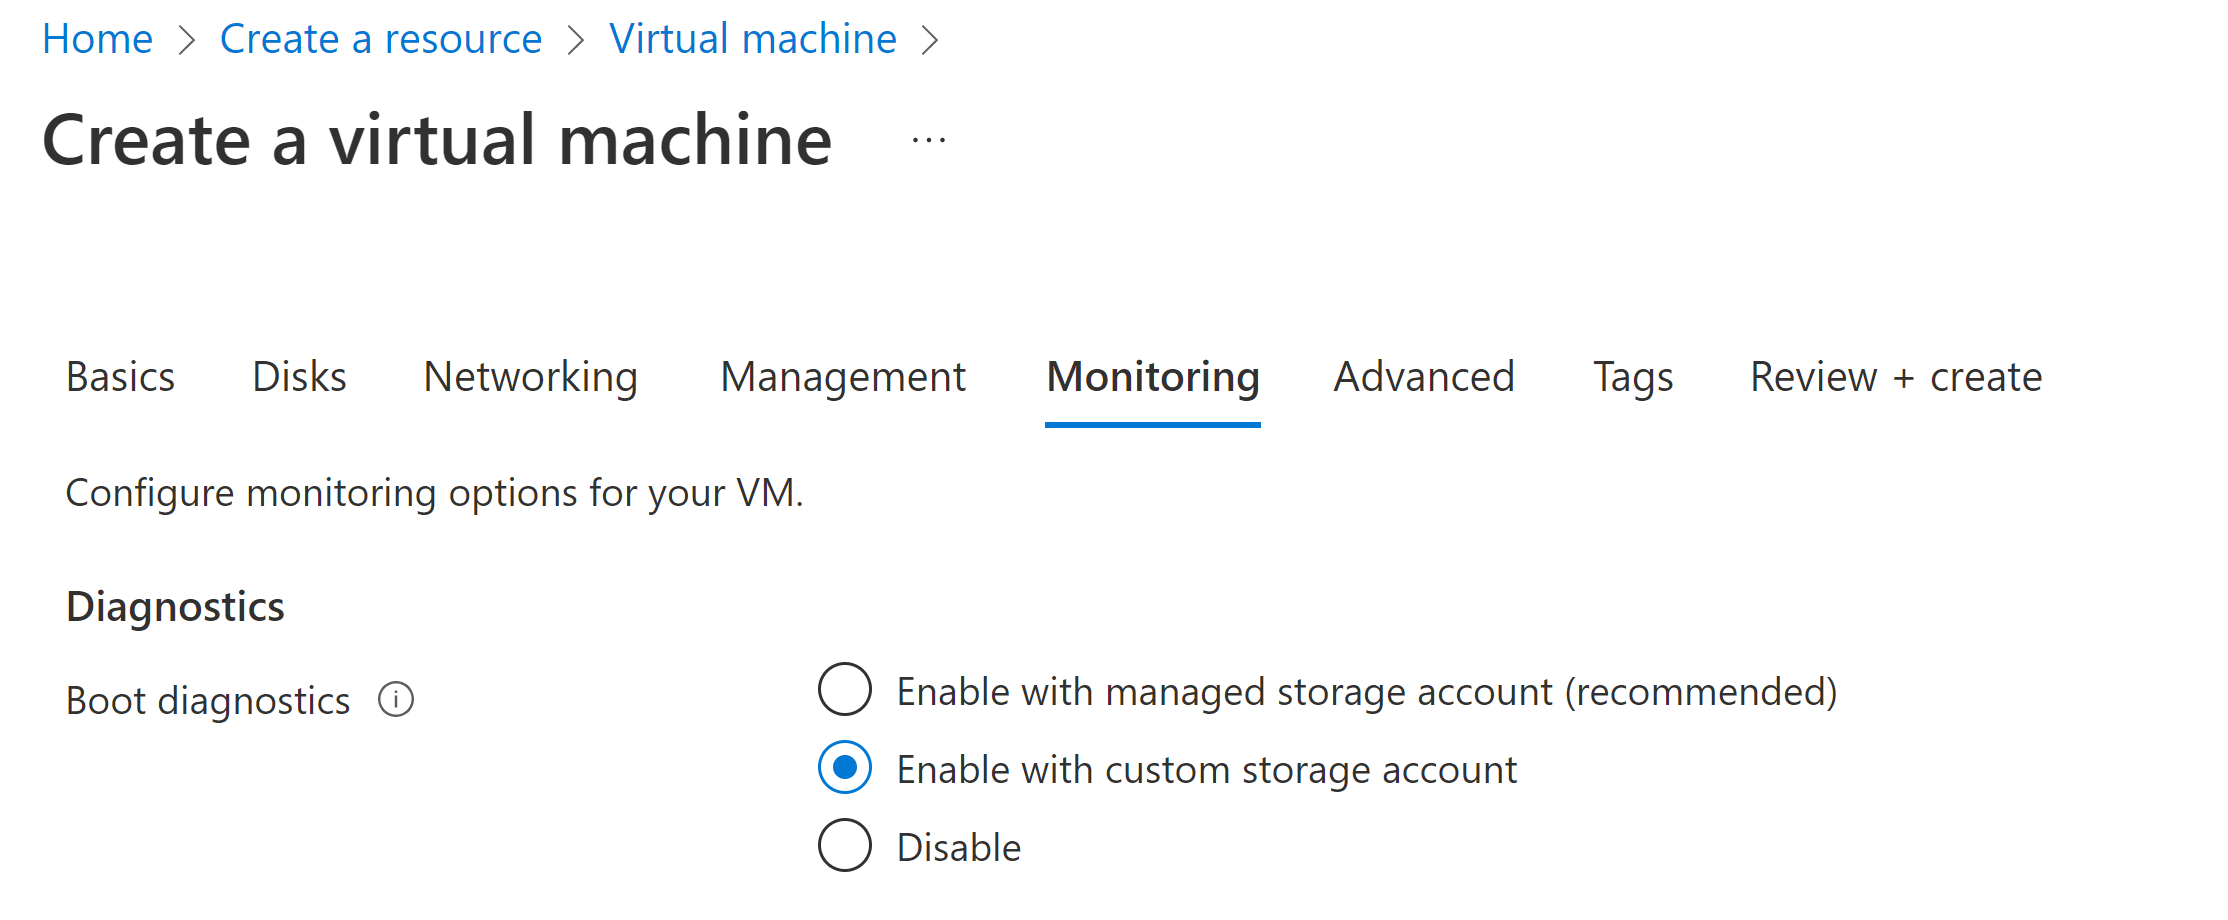Screen dimensions: 2228x920
Task: Click the Diagnostics section heading
Action: [175, 605]
